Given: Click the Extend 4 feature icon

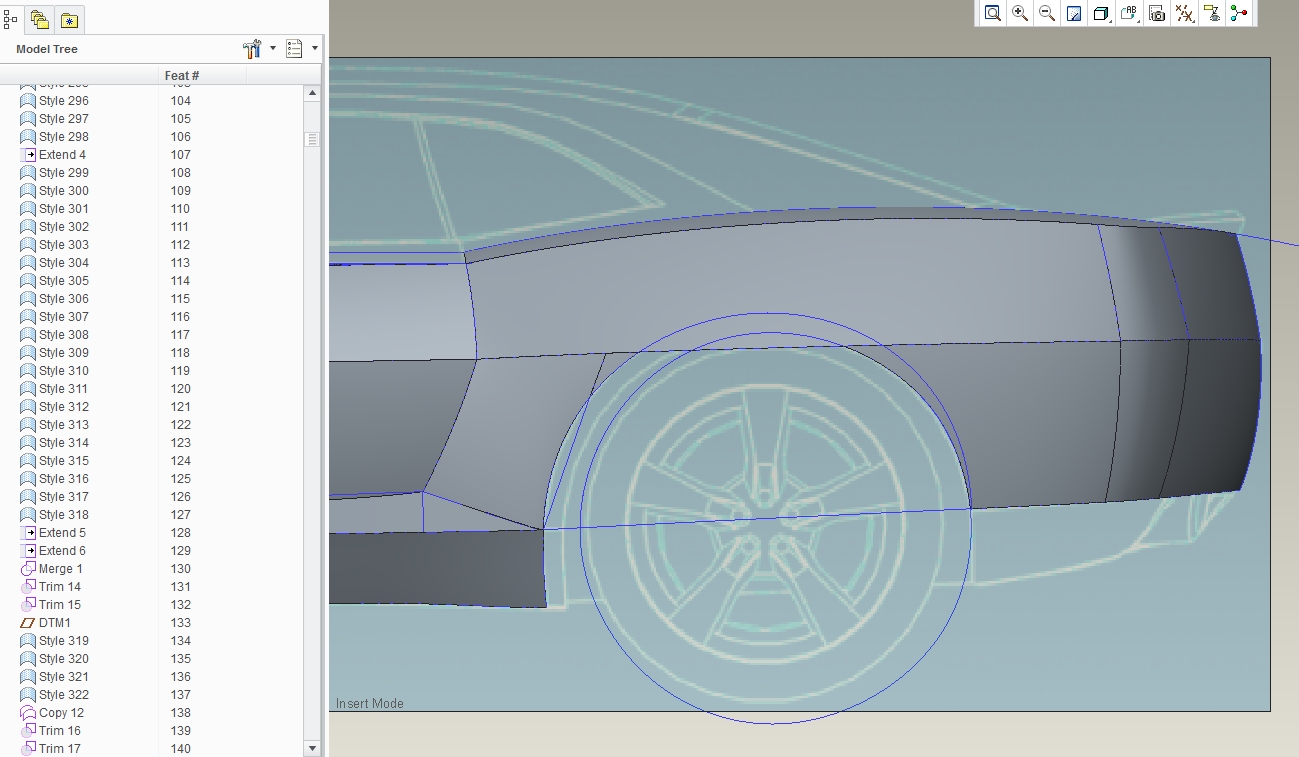Looking at the screenshot, I should tap(28, 155).
